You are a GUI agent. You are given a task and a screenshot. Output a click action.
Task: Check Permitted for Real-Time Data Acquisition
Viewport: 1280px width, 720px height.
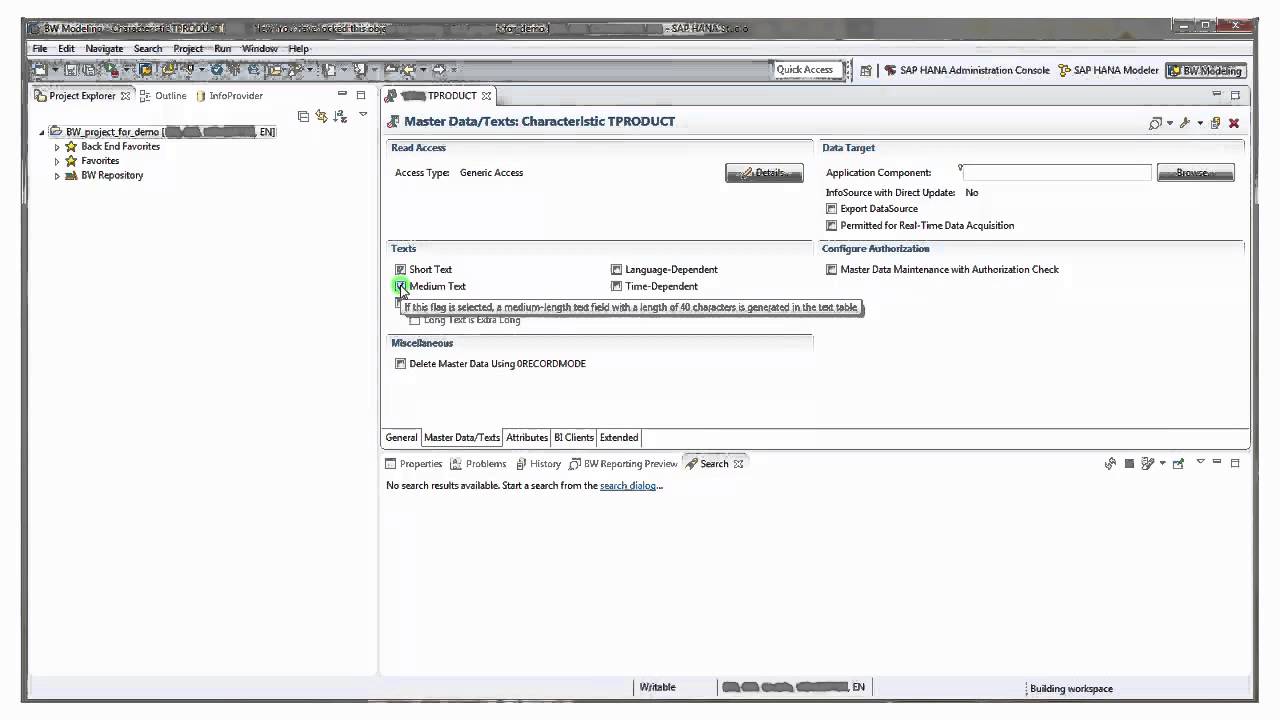(x=831, y=226)
